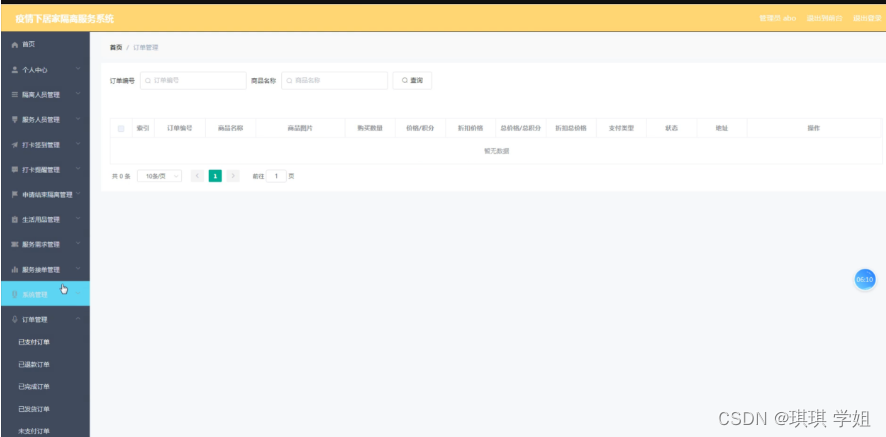Expand 生活用品管理 with its chevron
The width and height of the screenshot is (886, 437).
click(78, 218)
